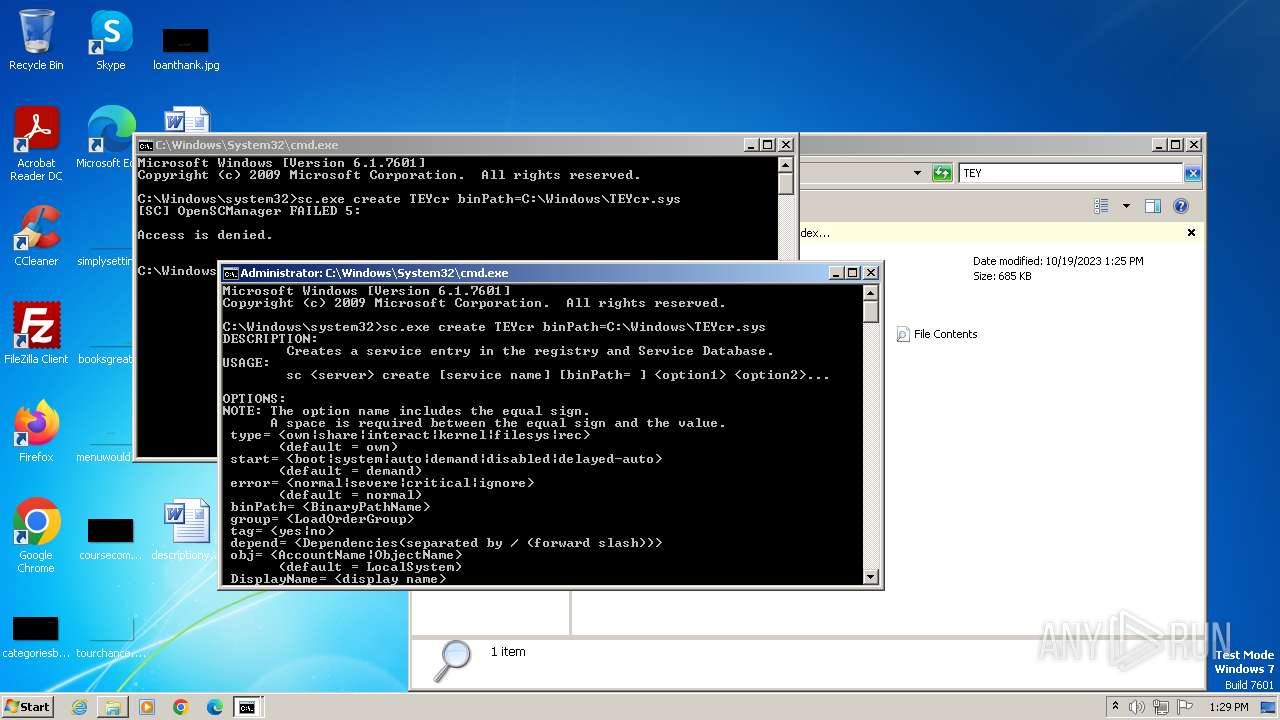The width and height of the screenshot is (1280, 720).
Task: Toggle the Explorer preview pane button
Action: click(1153, 206)
